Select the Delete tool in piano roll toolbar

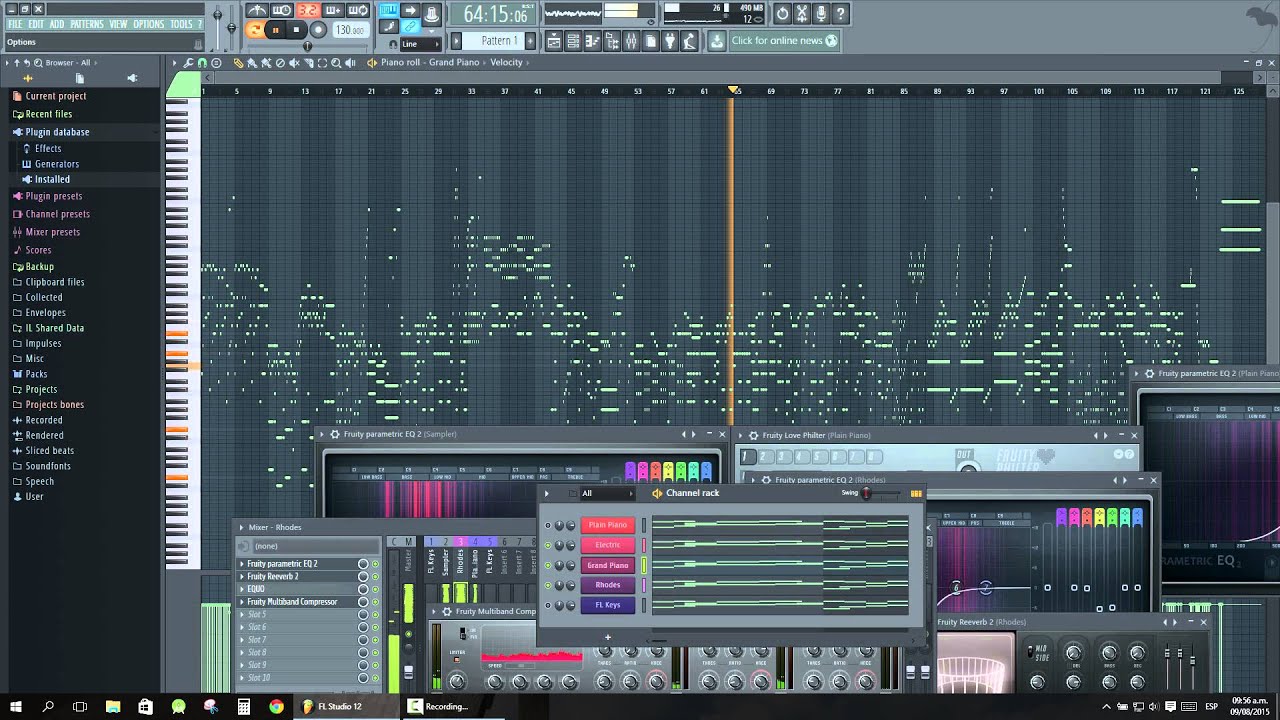[x=280, y=63]
